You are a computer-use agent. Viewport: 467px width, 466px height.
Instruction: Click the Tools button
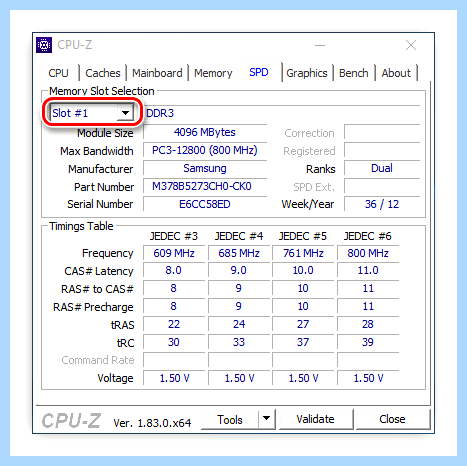230,419
